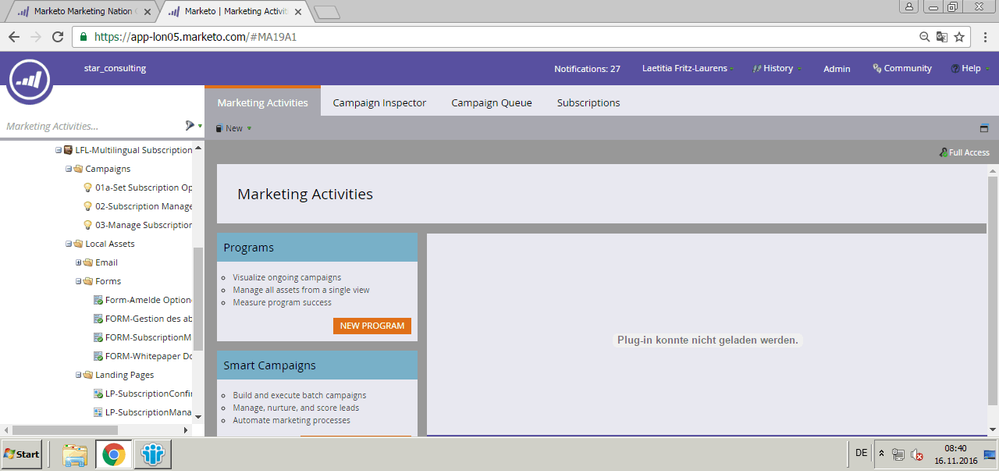
Task: Switch to the Subscriptions tab
Action: (588, 102)
